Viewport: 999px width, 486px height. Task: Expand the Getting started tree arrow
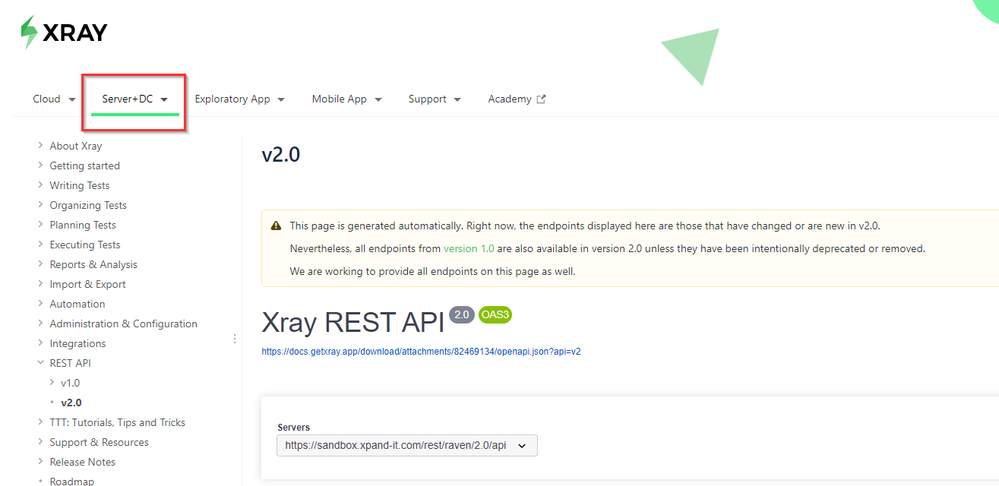point(40,166)
